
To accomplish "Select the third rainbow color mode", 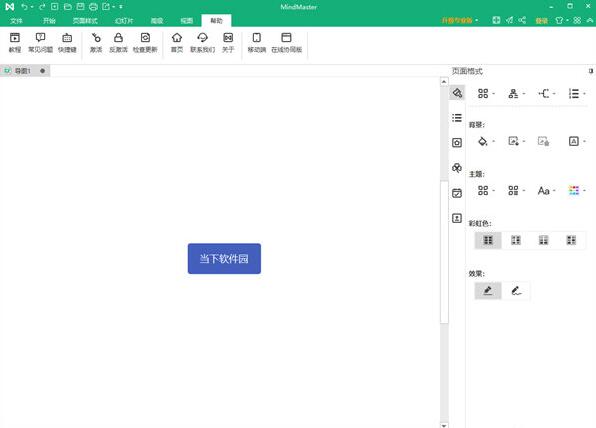I will coord(544,240).
